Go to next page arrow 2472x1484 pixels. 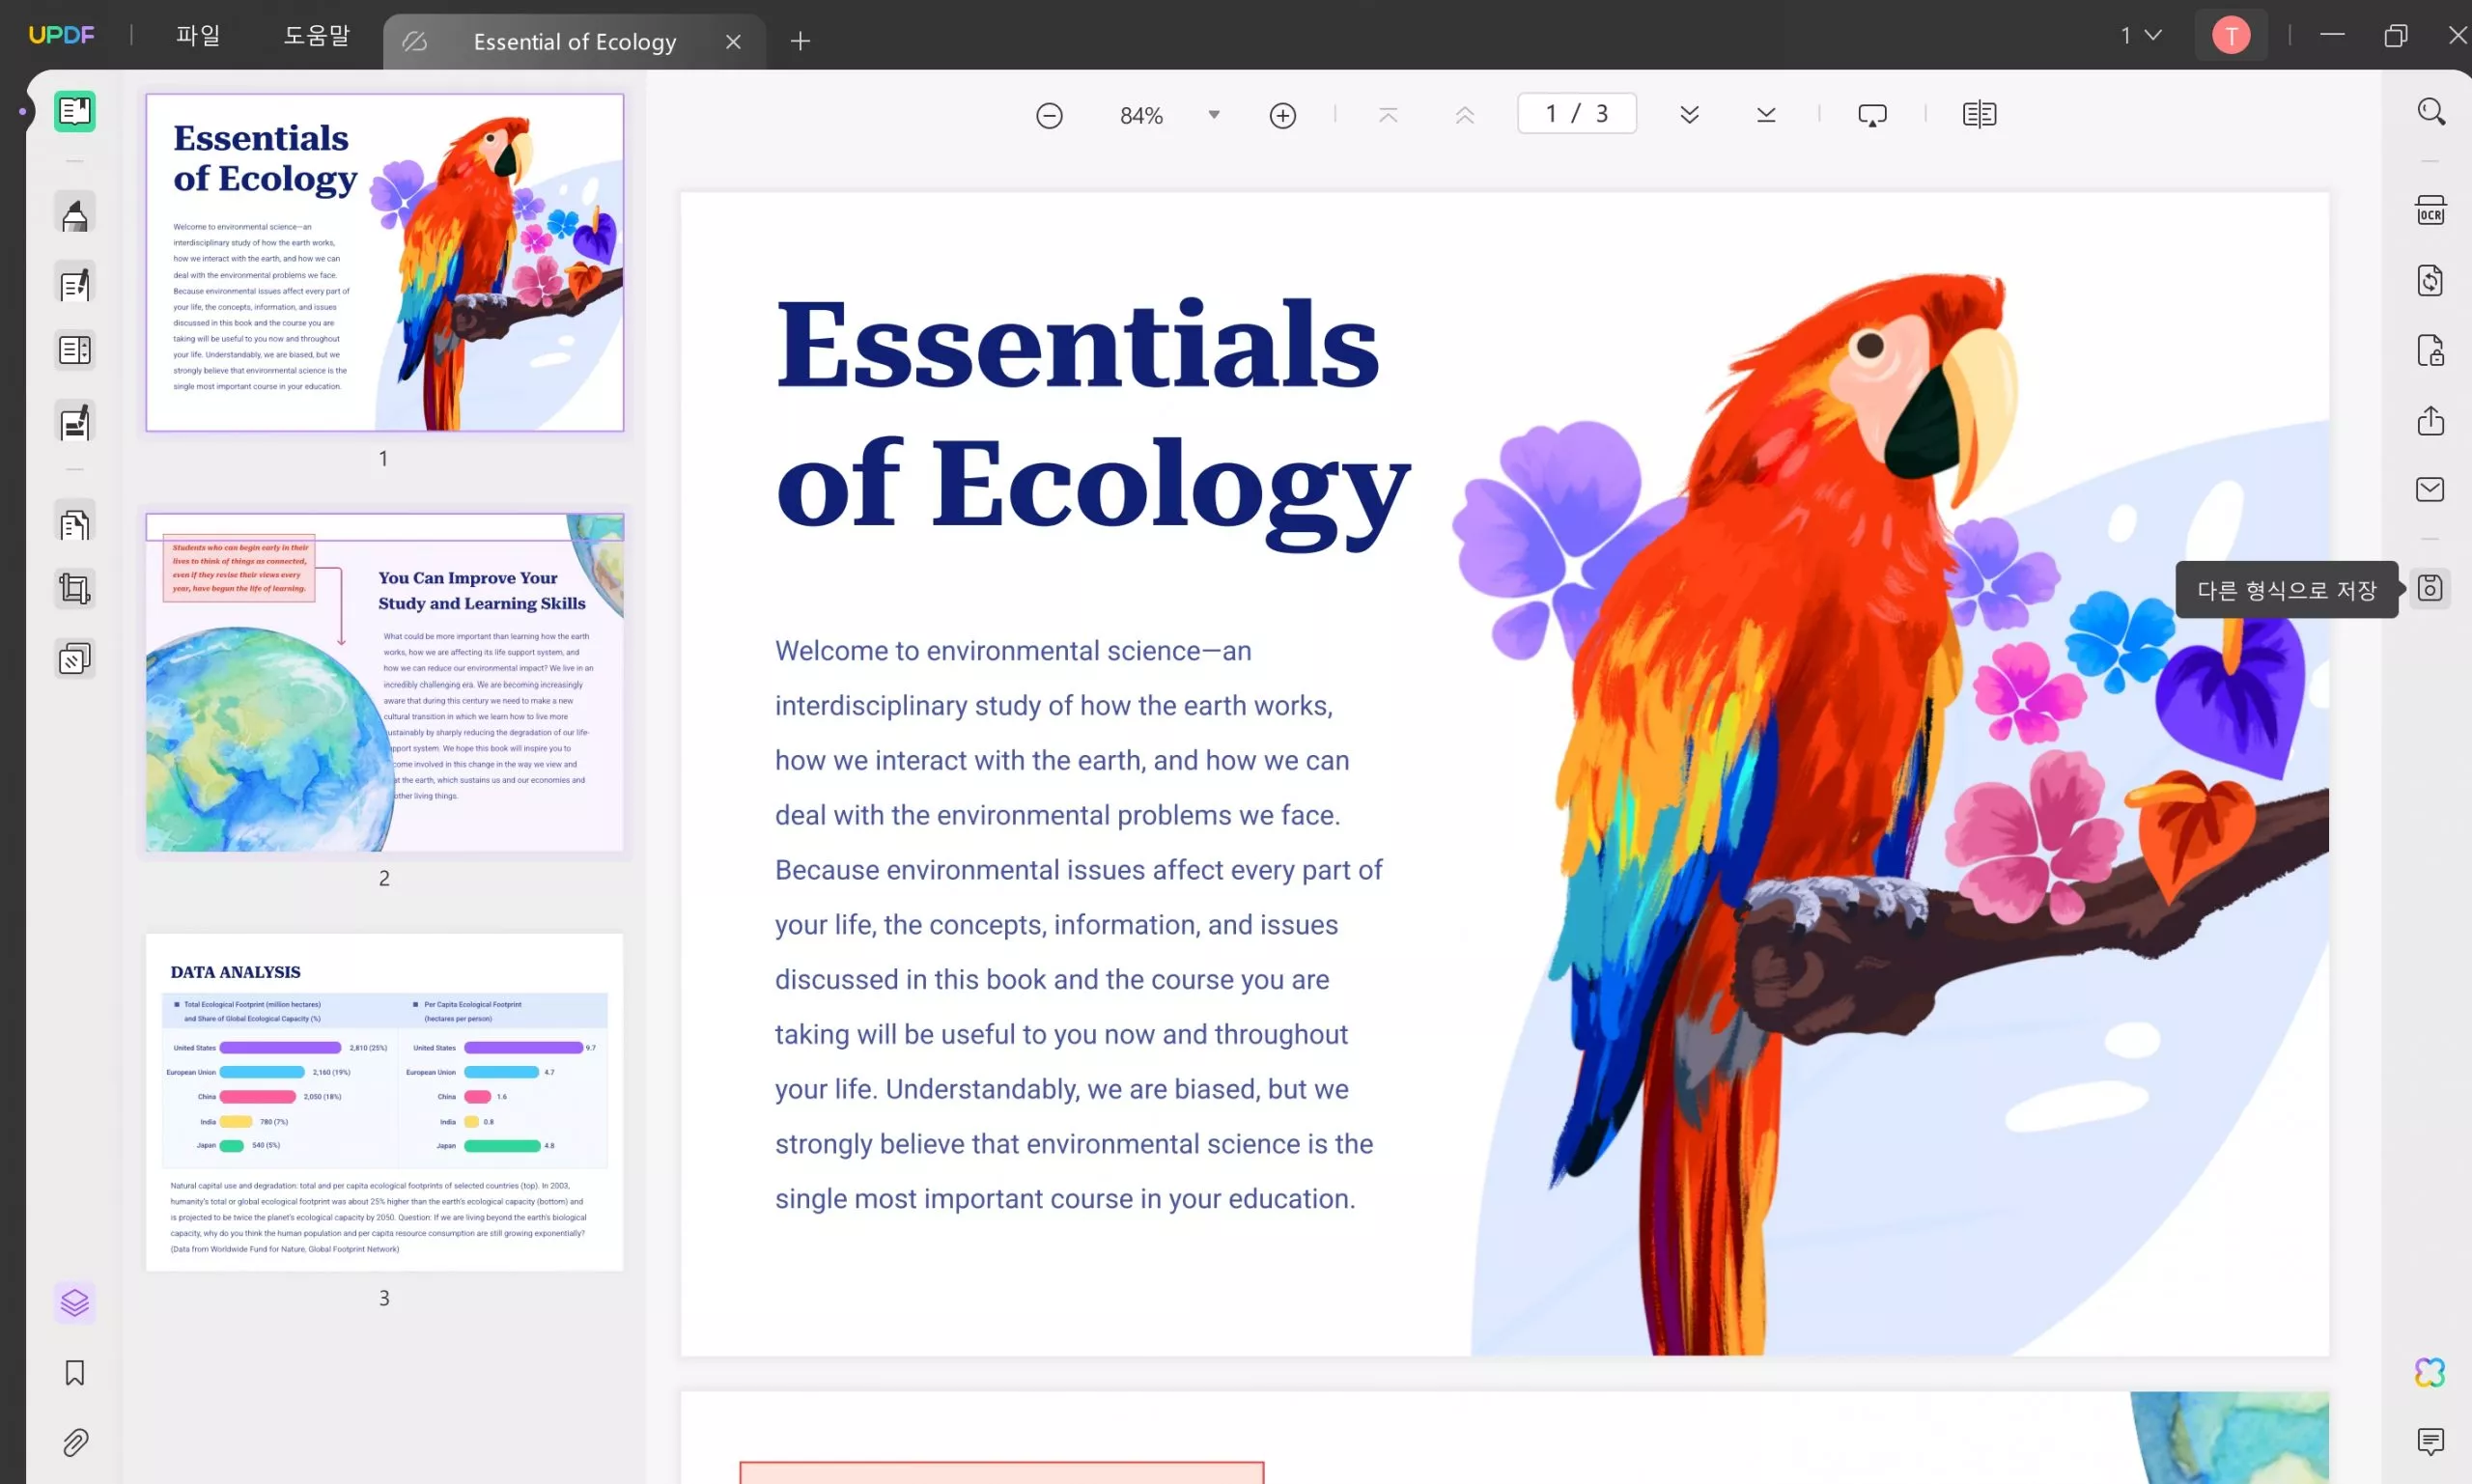[x=1690, y=115]
